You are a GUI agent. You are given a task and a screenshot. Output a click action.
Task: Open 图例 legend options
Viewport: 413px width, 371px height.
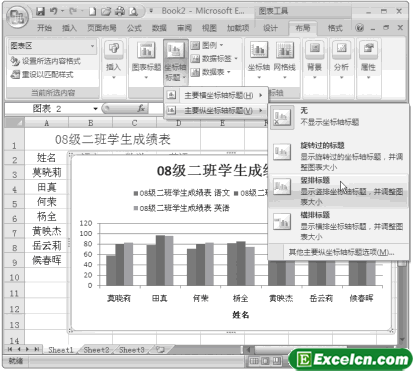click(x=207, y=45)
